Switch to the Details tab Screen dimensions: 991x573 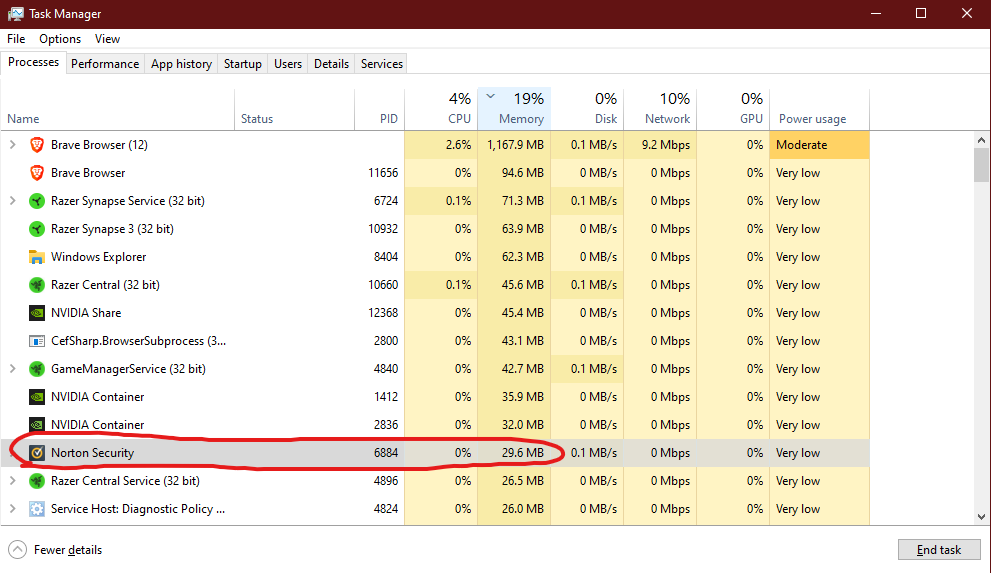331,64
